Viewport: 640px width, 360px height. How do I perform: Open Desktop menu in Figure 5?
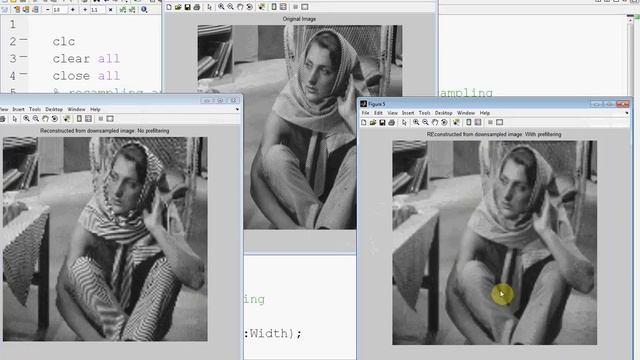pos(444,113)
